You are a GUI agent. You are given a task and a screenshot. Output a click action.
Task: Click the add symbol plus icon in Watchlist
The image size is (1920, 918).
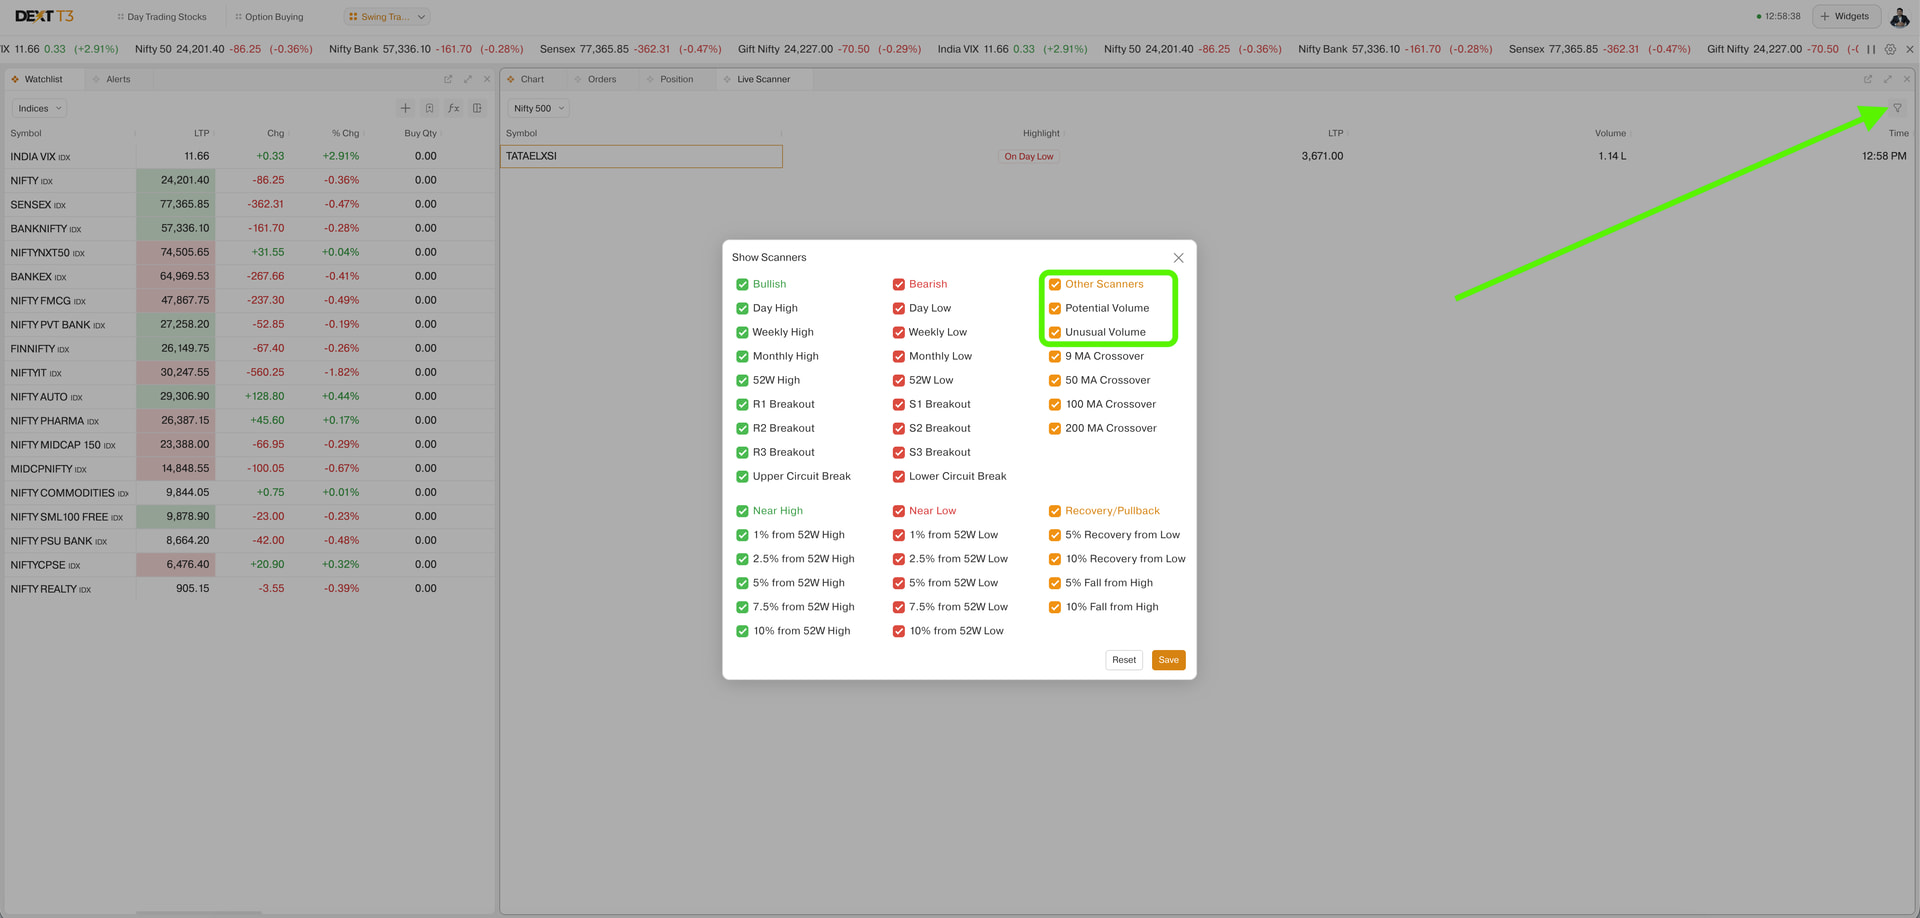point(405,108)
